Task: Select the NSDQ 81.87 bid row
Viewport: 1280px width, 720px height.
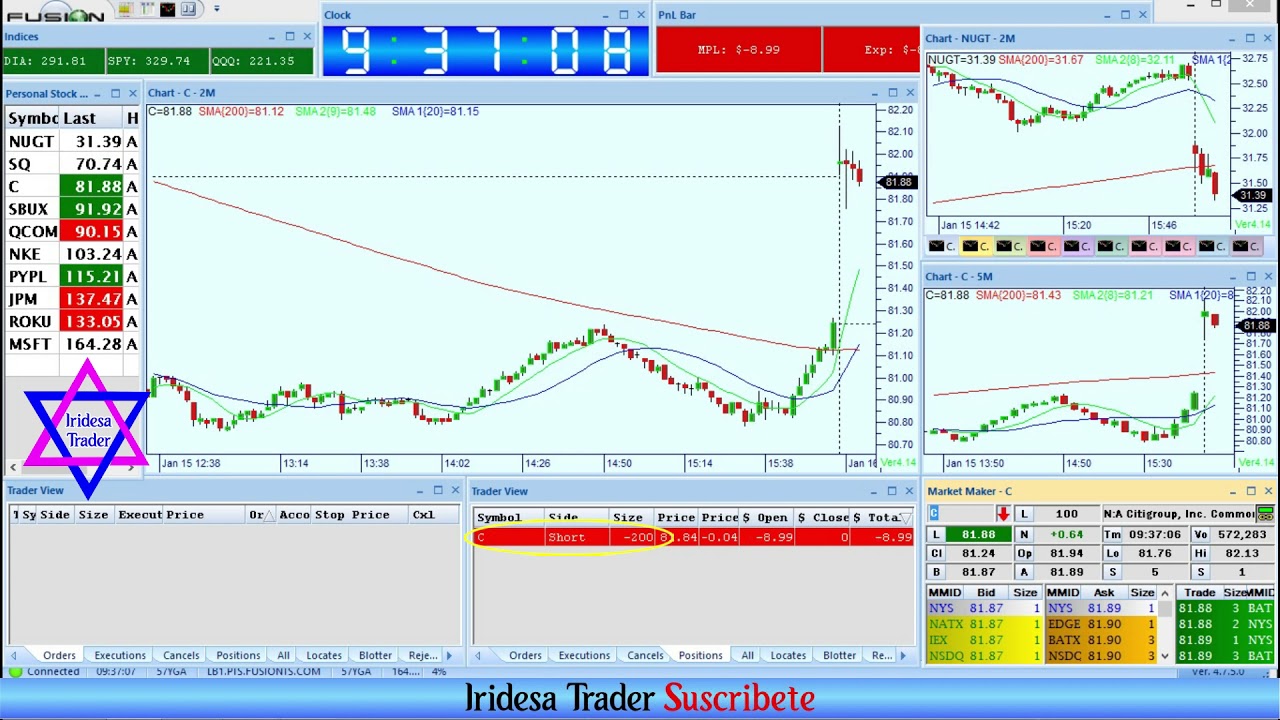Action: pyautogui.click(x=985, y=657)
